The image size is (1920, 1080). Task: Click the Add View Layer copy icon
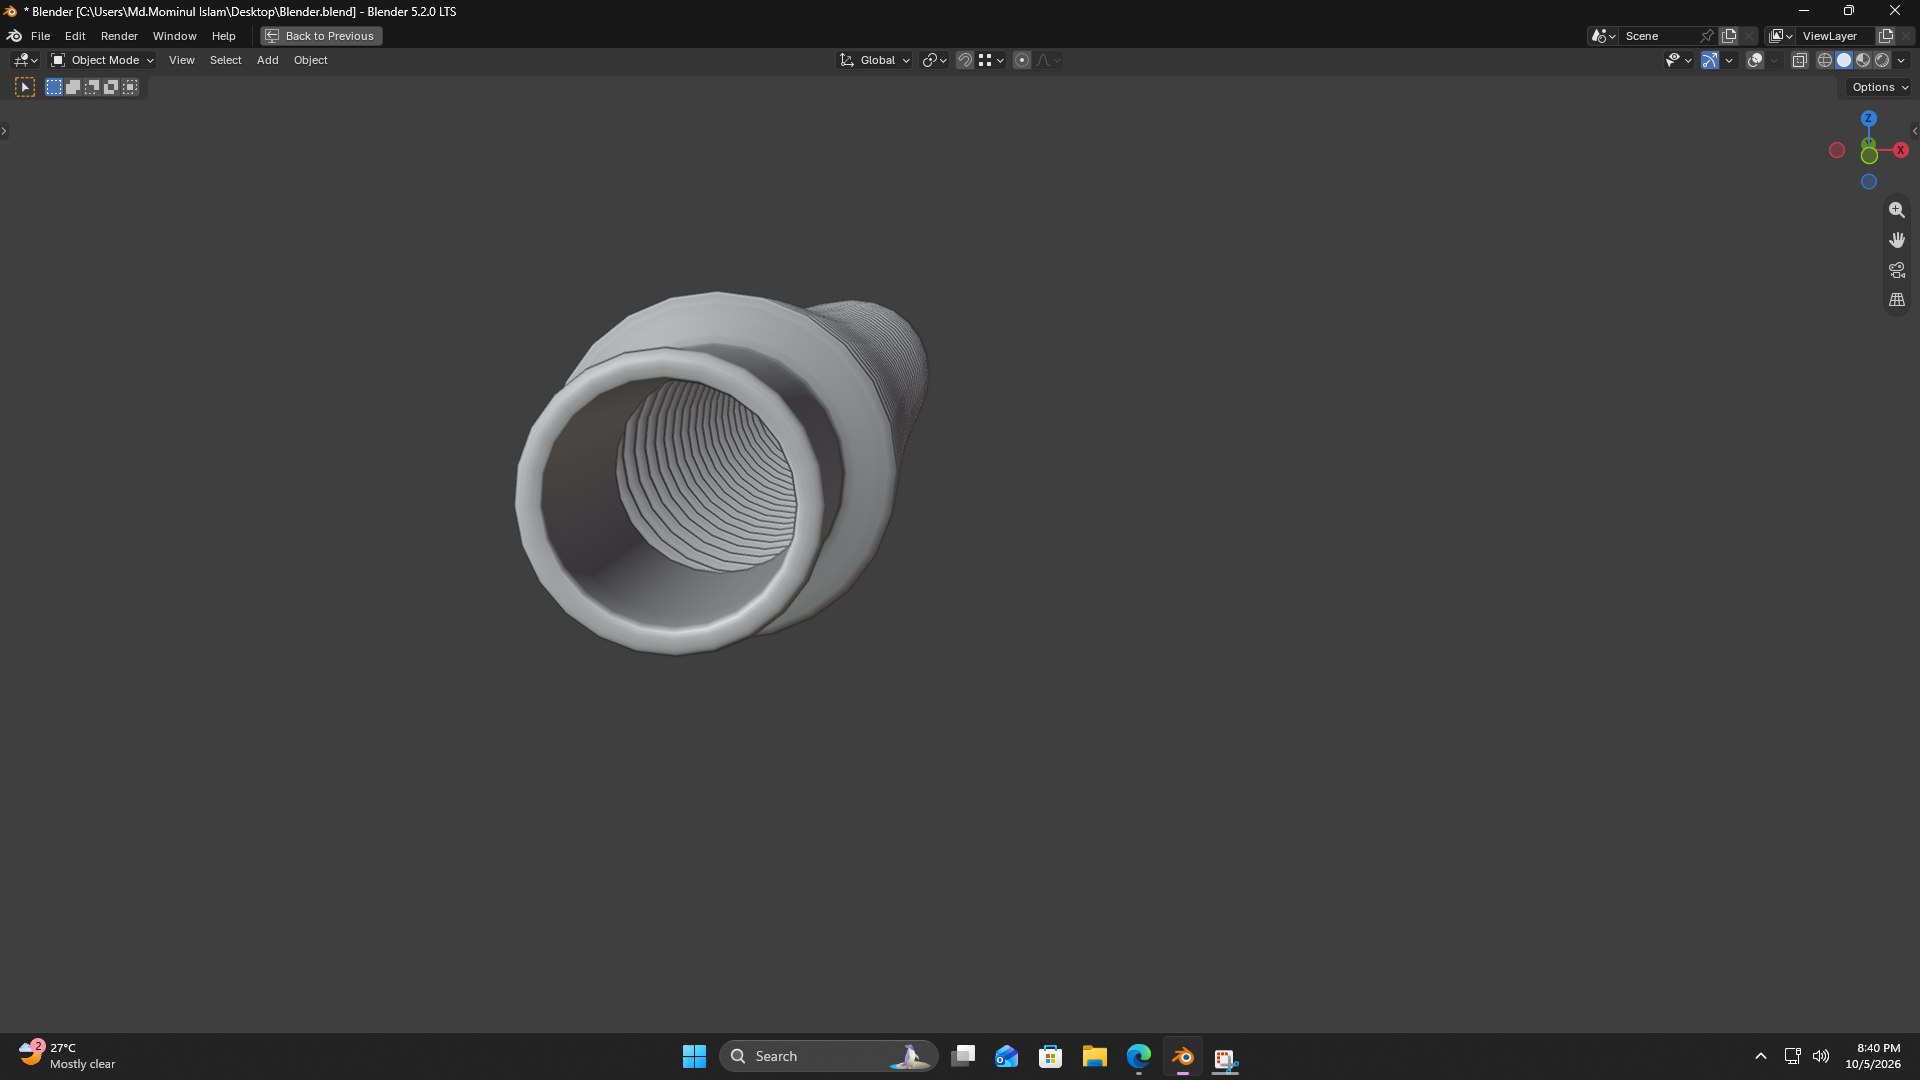1885,36
